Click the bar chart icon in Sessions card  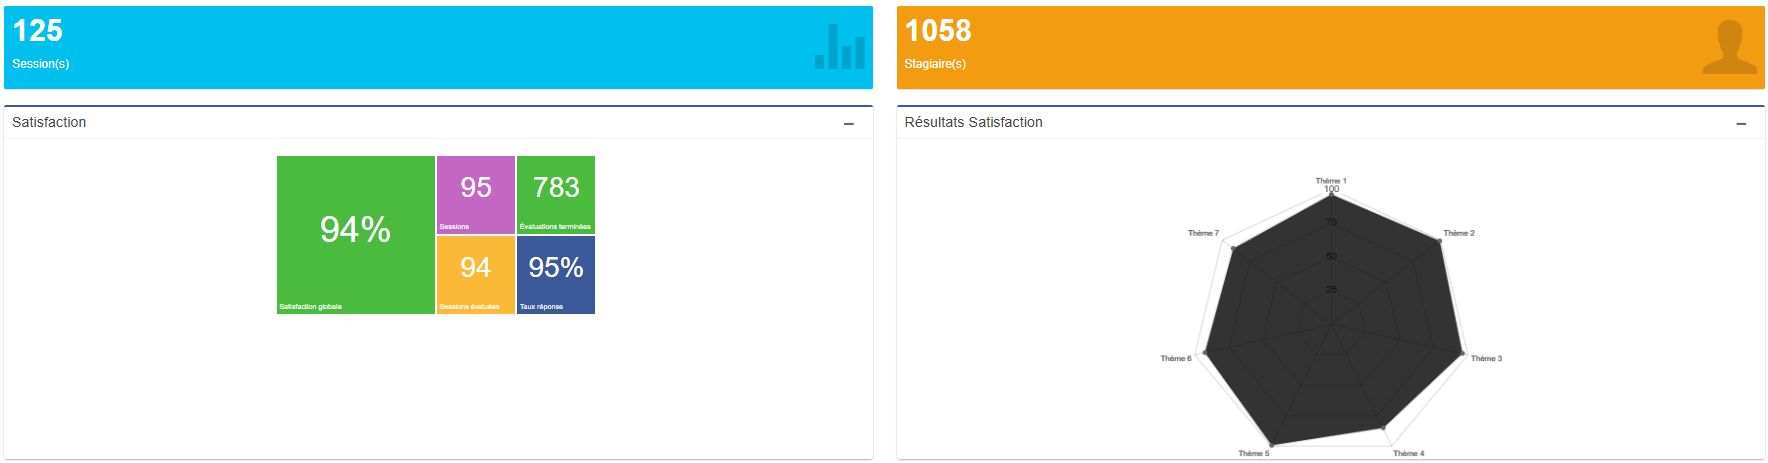839,47
